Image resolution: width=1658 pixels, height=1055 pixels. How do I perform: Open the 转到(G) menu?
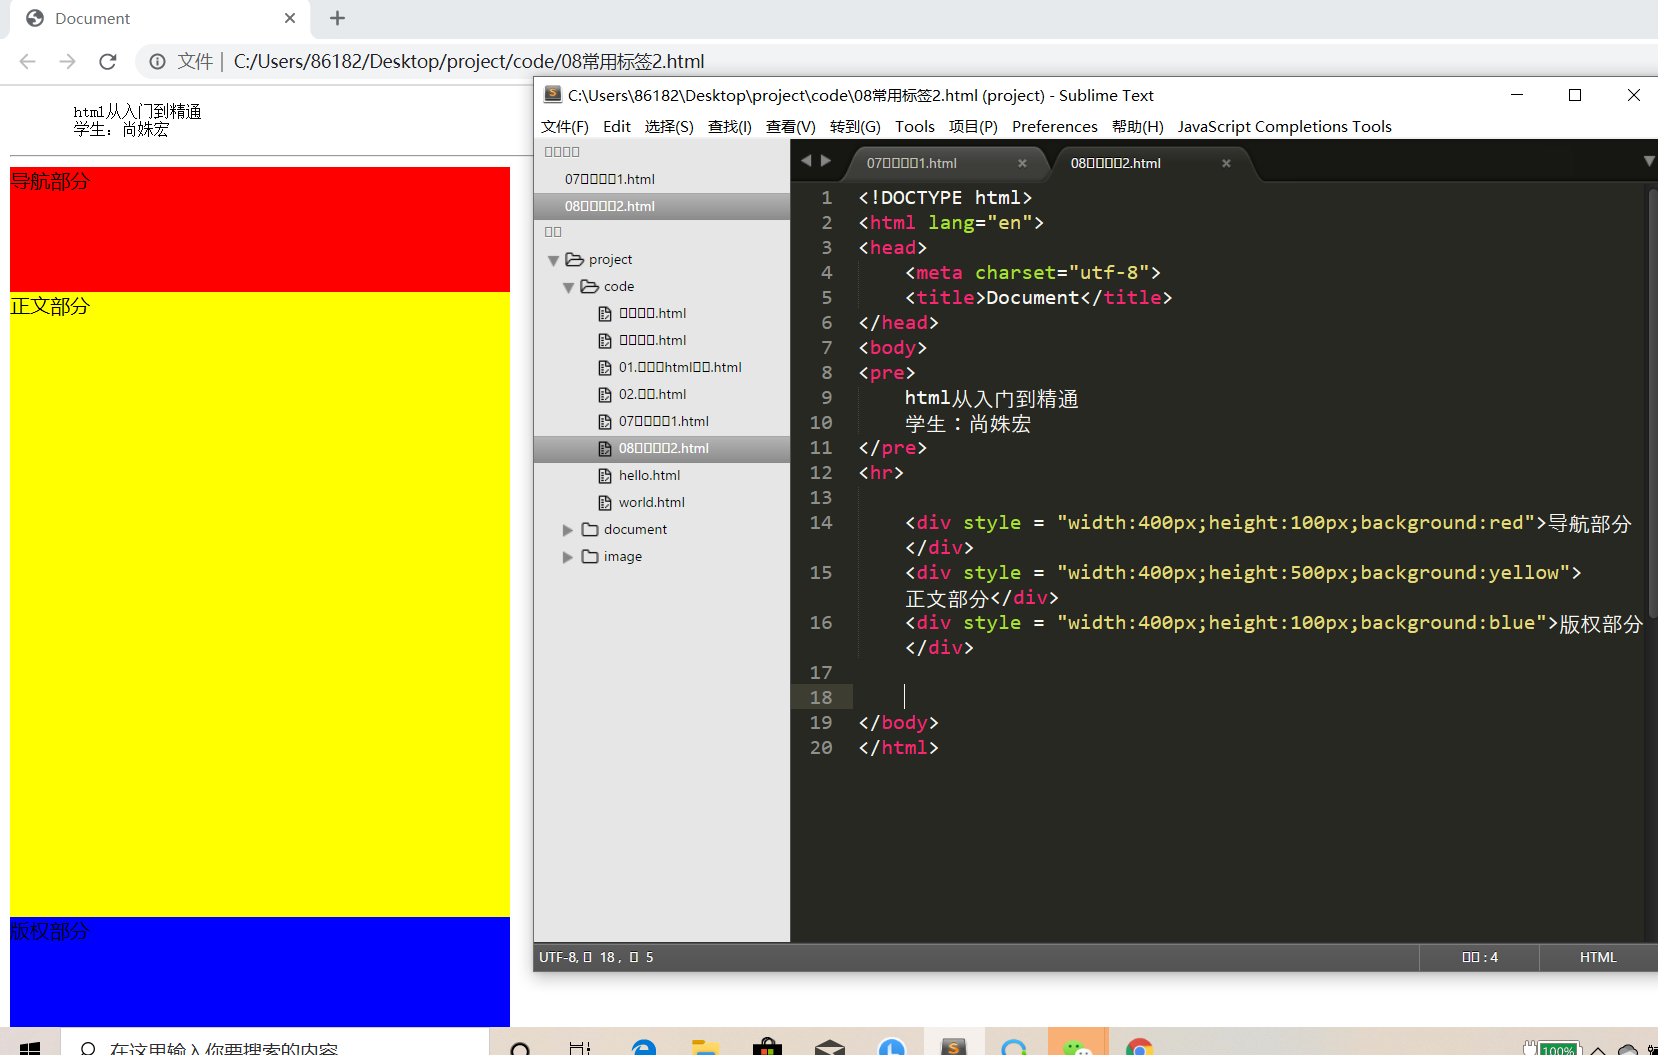tap(855, 126)
